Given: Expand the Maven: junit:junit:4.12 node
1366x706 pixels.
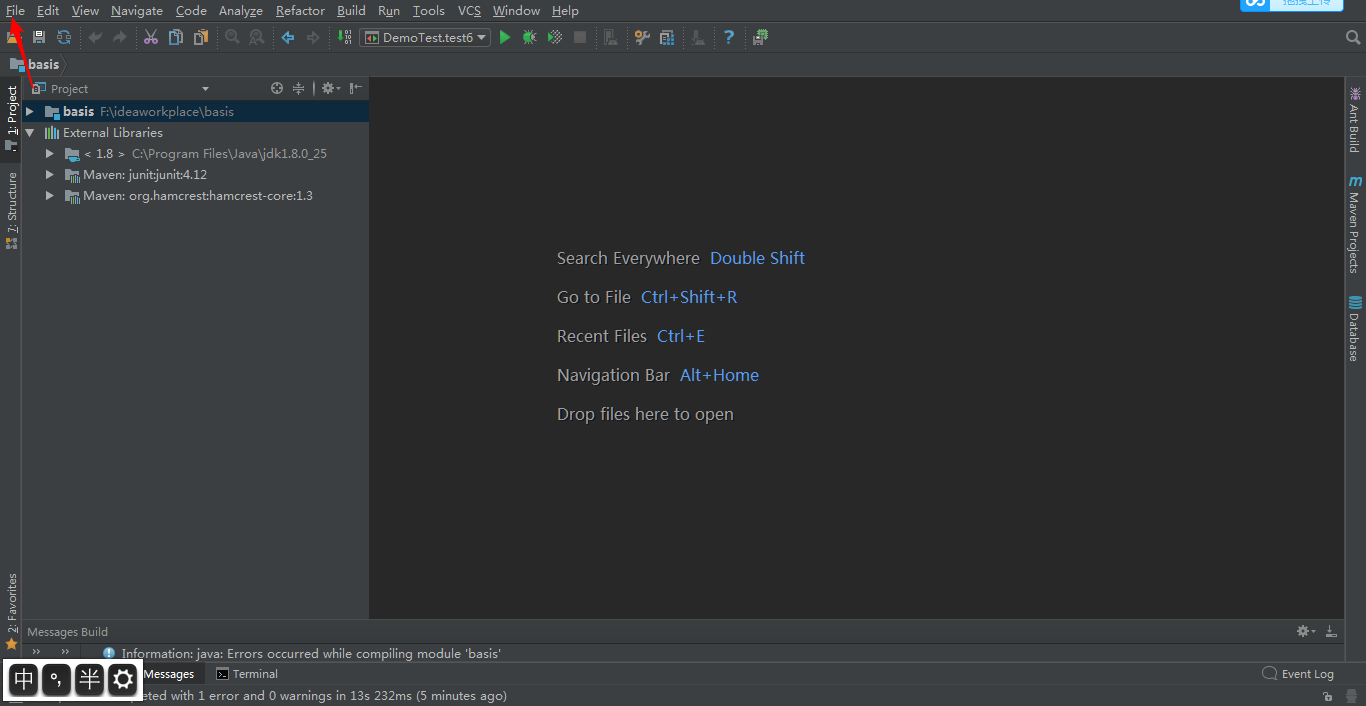Looking at the screenshot, I should tap(50, 174).
